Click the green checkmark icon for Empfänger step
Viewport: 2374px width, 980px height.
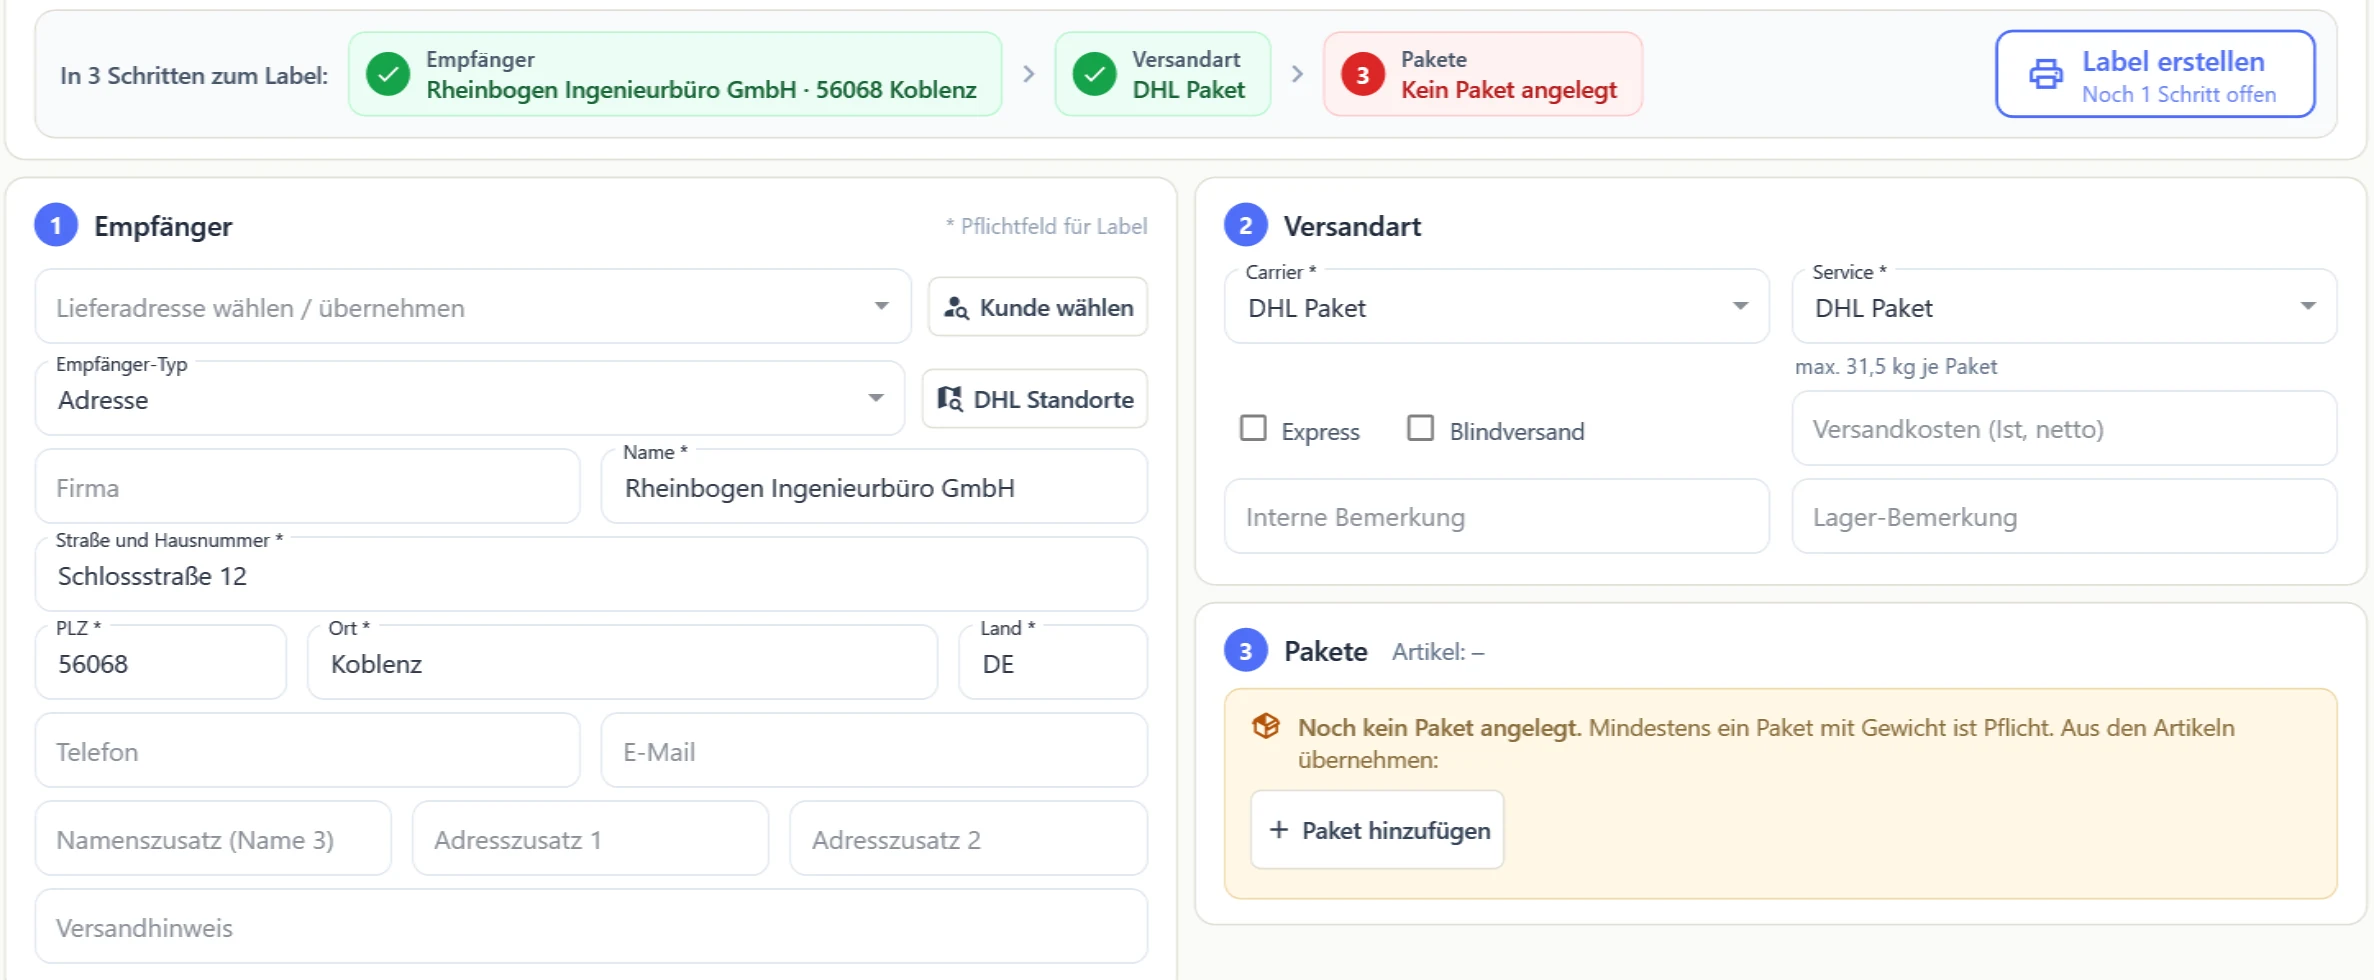click(x=388, y=75)
